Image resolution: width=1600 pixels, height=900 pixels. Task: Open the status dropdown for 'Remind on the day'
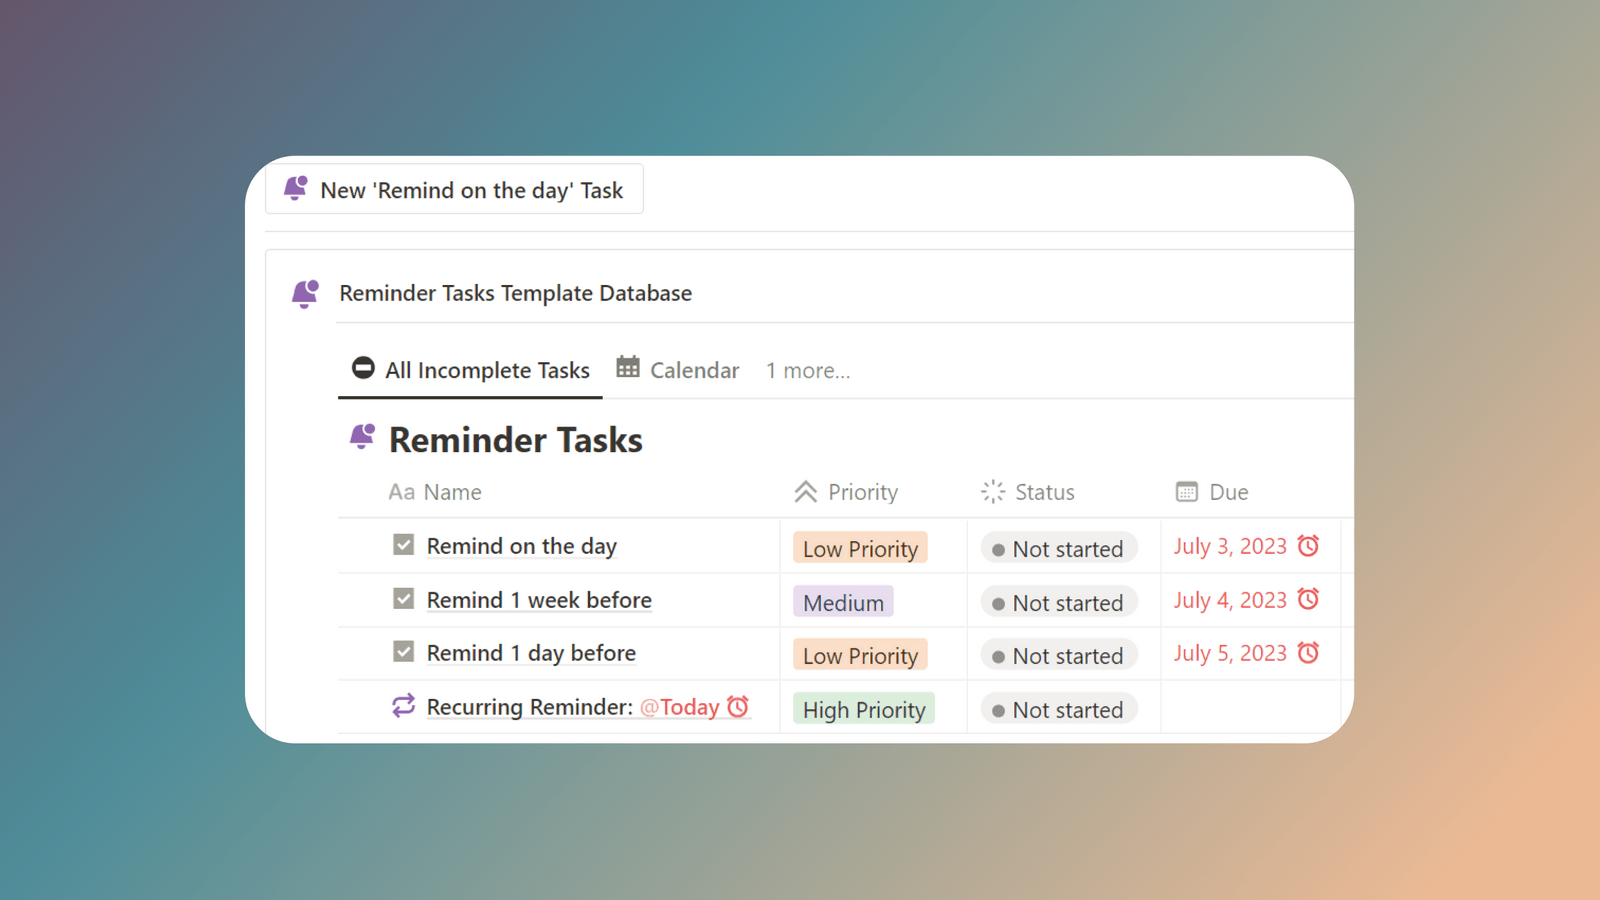[1058, 548]
